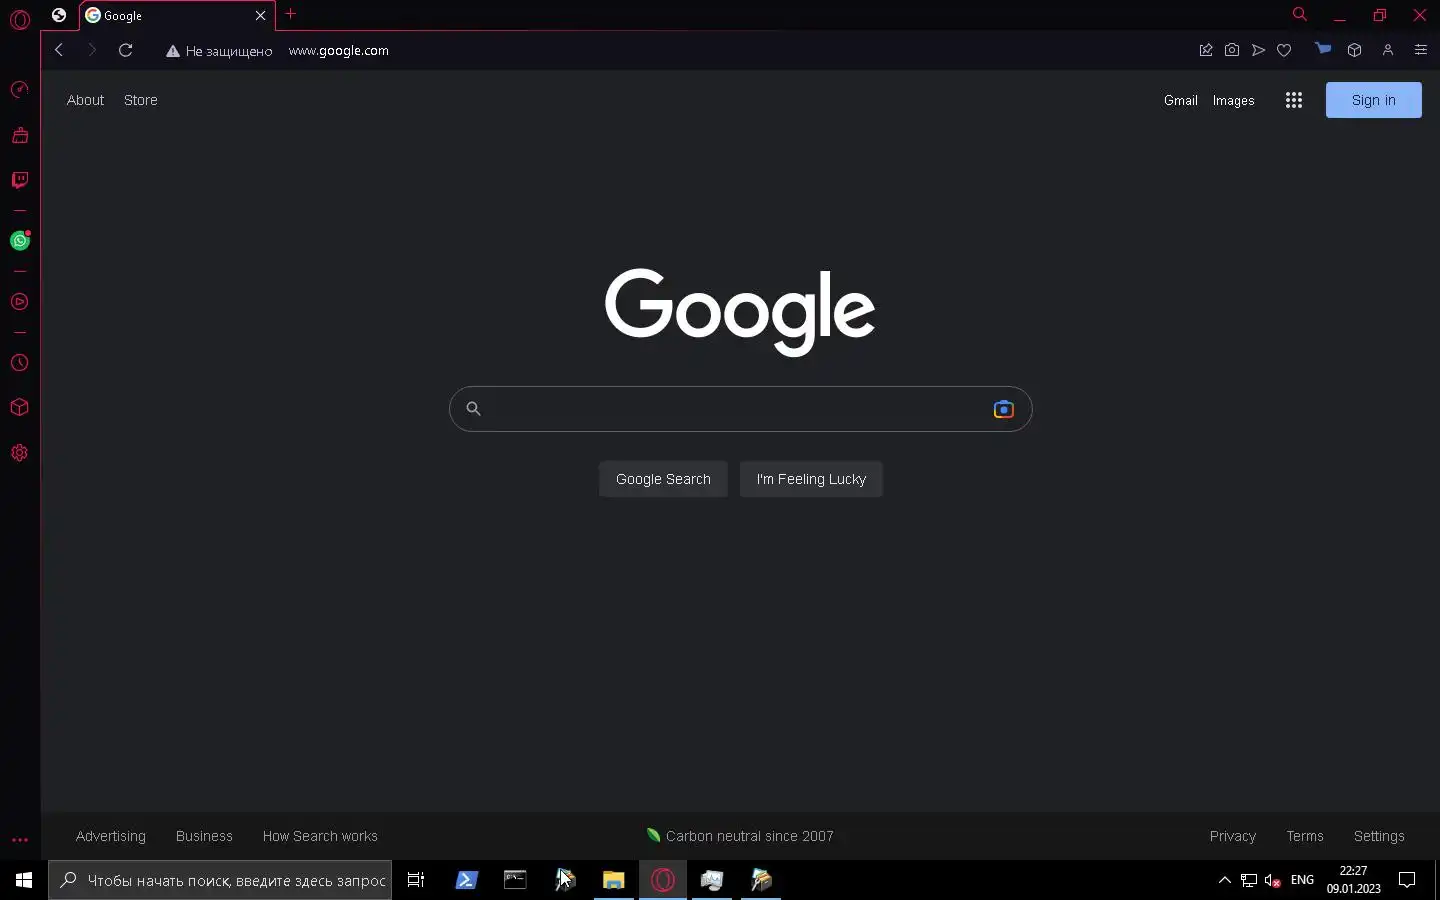Open sidebar setup three-dots at bottom
Screen dimensions: 1440x900
pos(20,840)
